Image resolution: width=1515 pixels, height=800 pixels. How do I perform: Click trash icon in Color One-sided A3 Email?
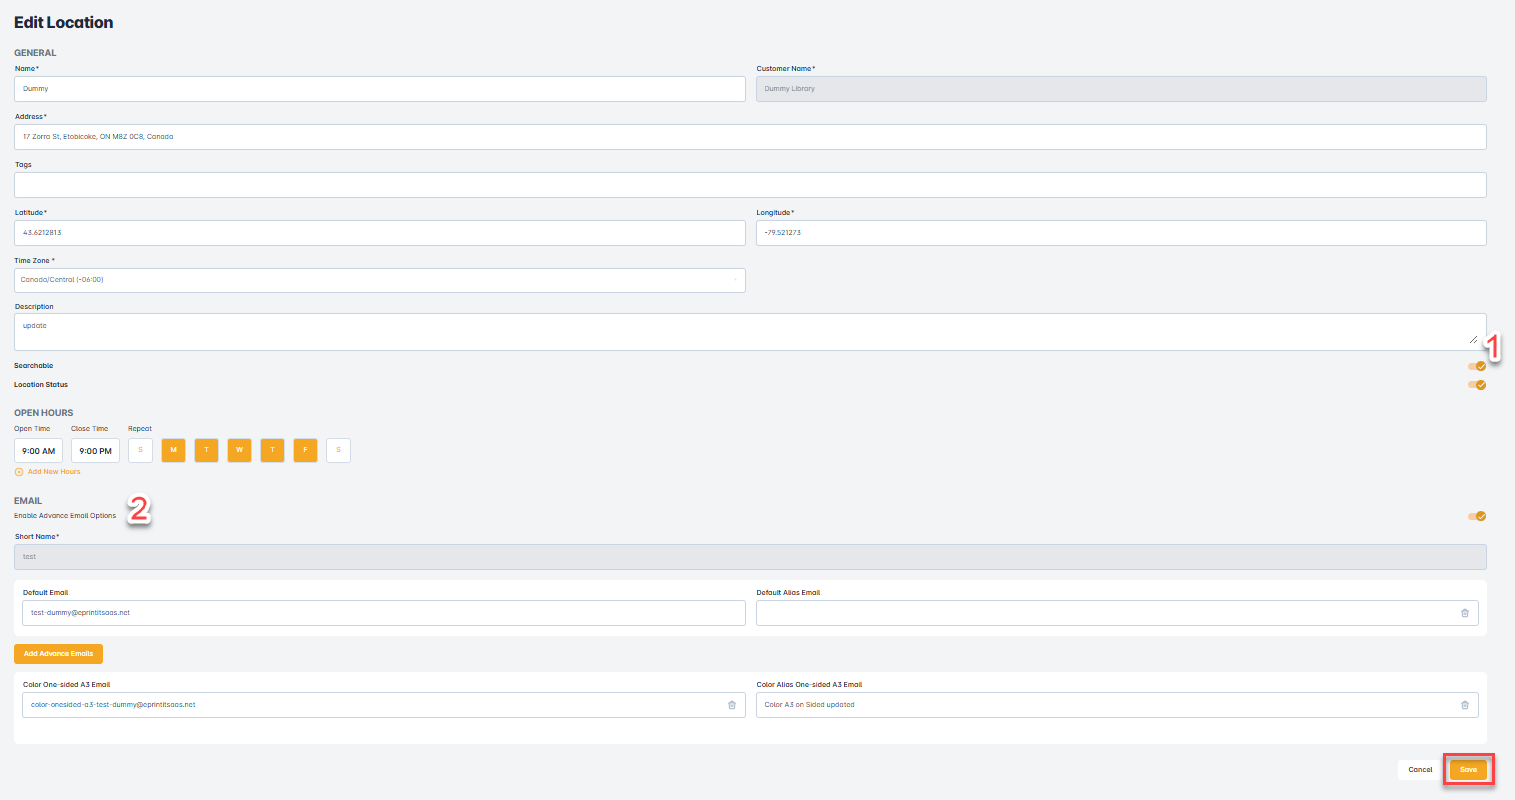click(731, 705)
